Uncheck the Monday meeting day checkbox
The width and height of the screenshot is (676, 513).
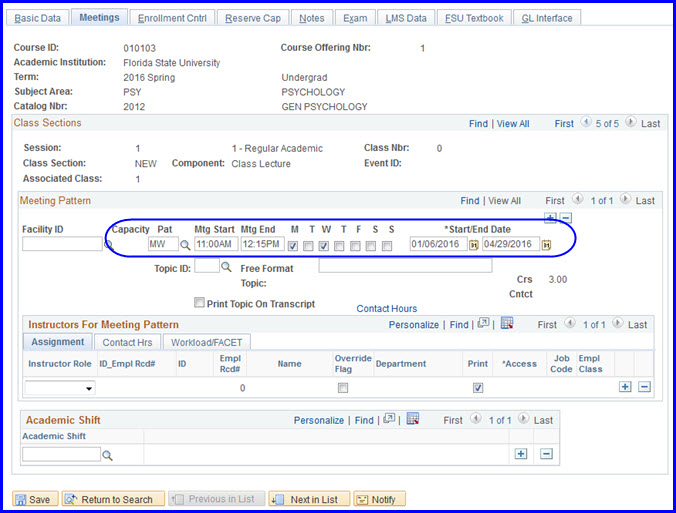click(292, 245)
